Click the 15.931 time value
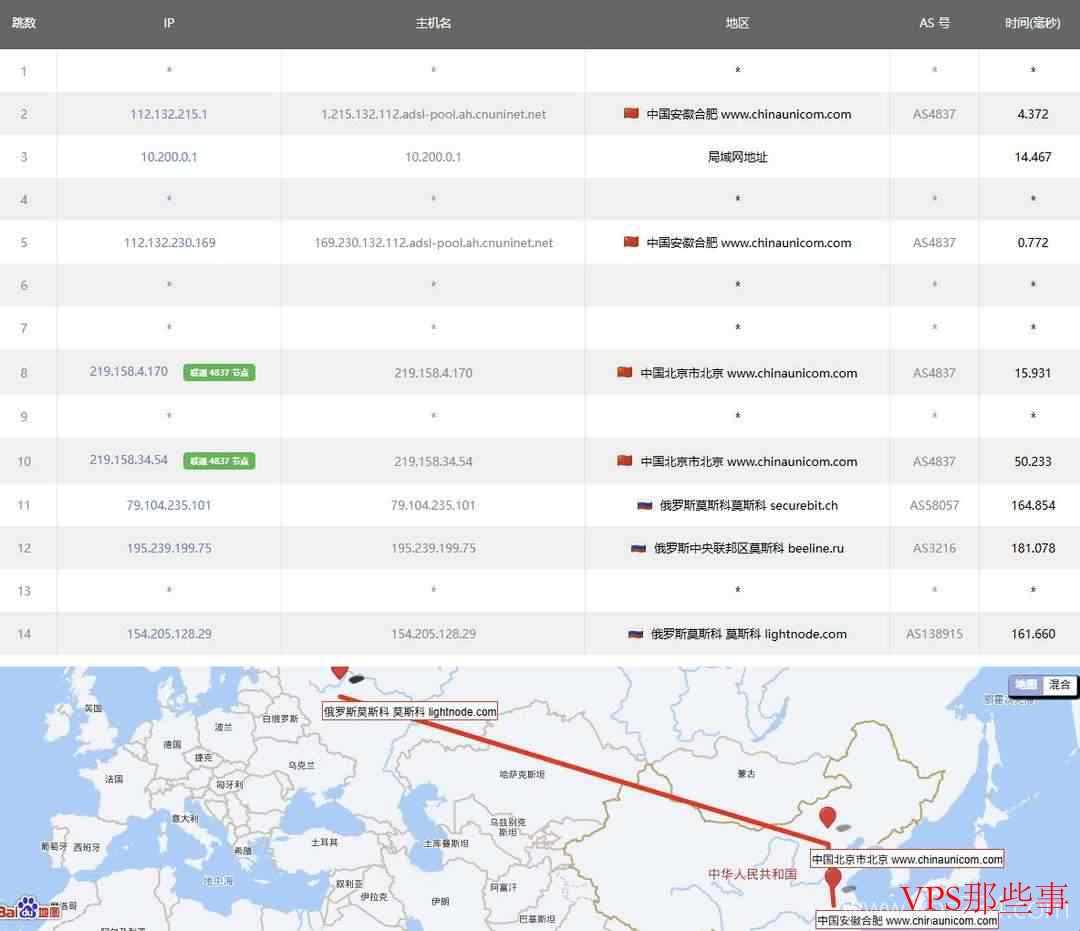 [1032, 373]
